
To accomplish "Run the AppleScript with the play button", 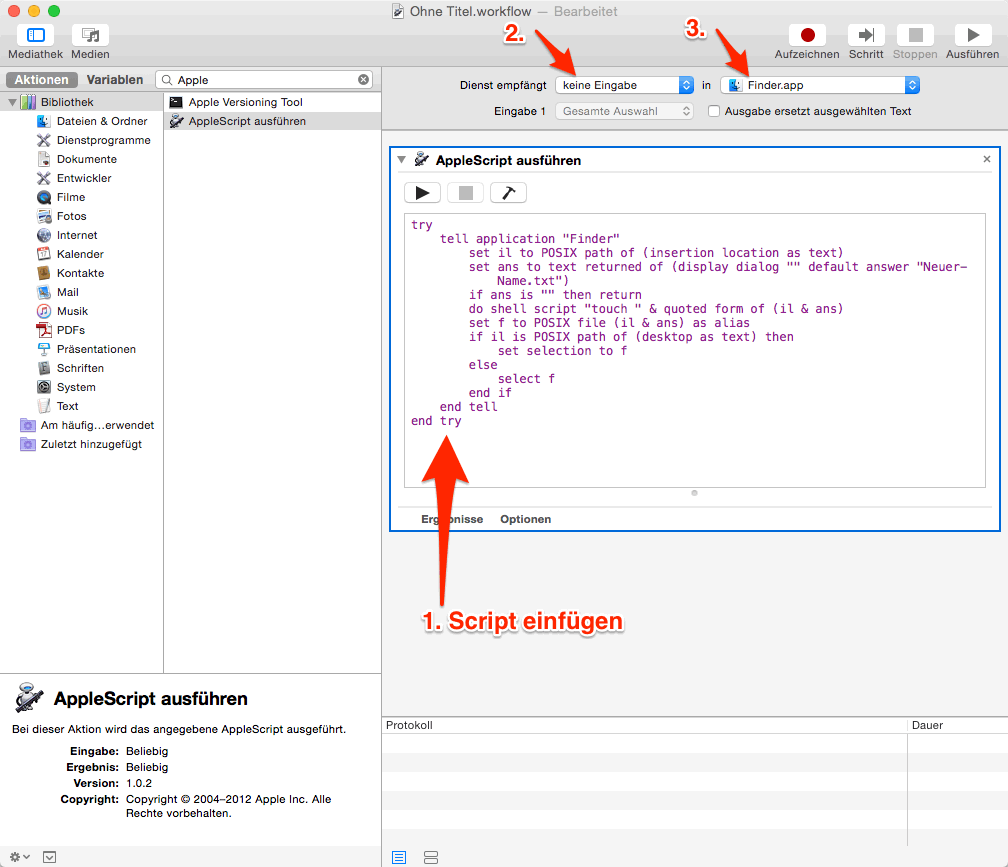I will [422, 193].
